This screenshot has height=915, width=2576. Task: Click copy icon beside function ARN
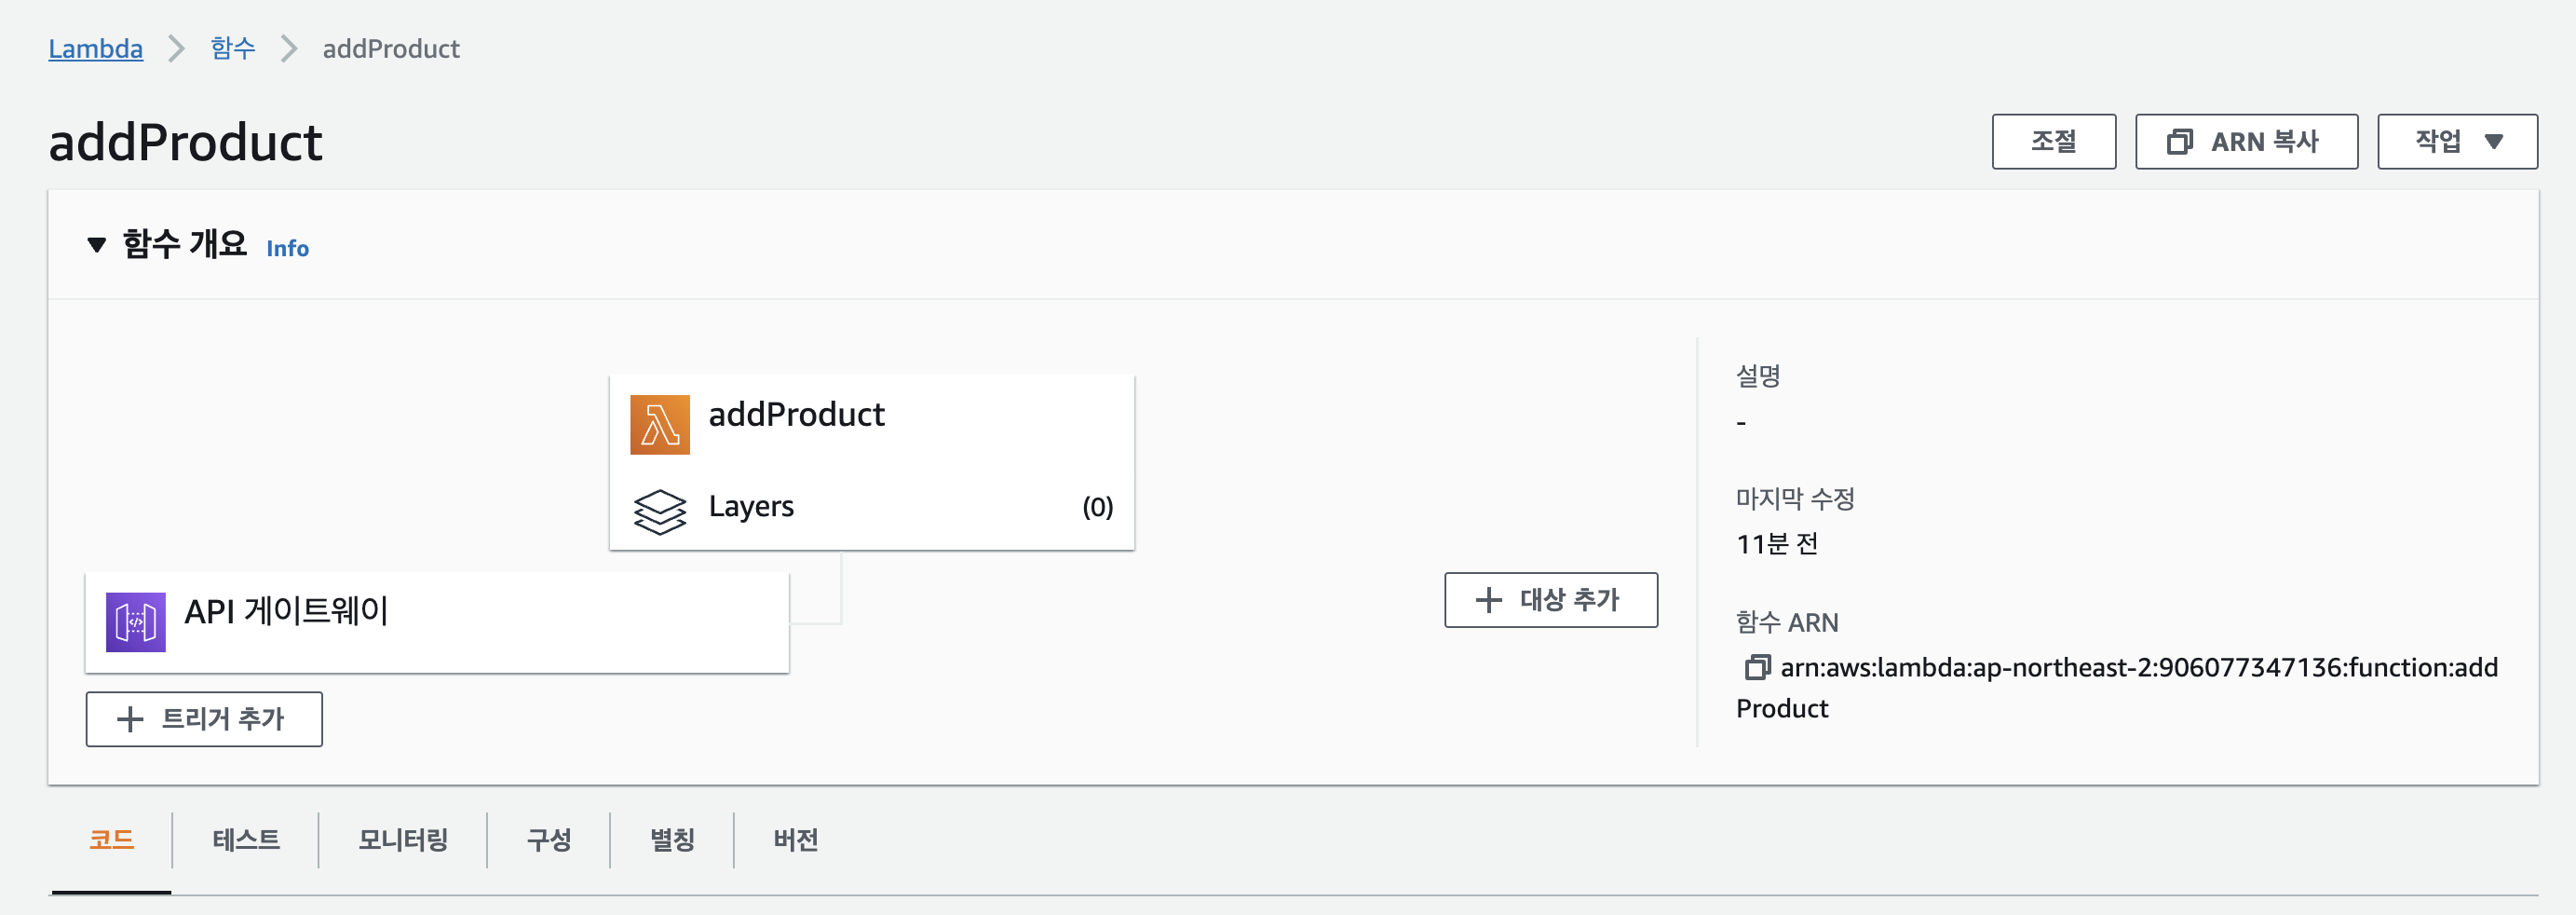point(1757,667)
